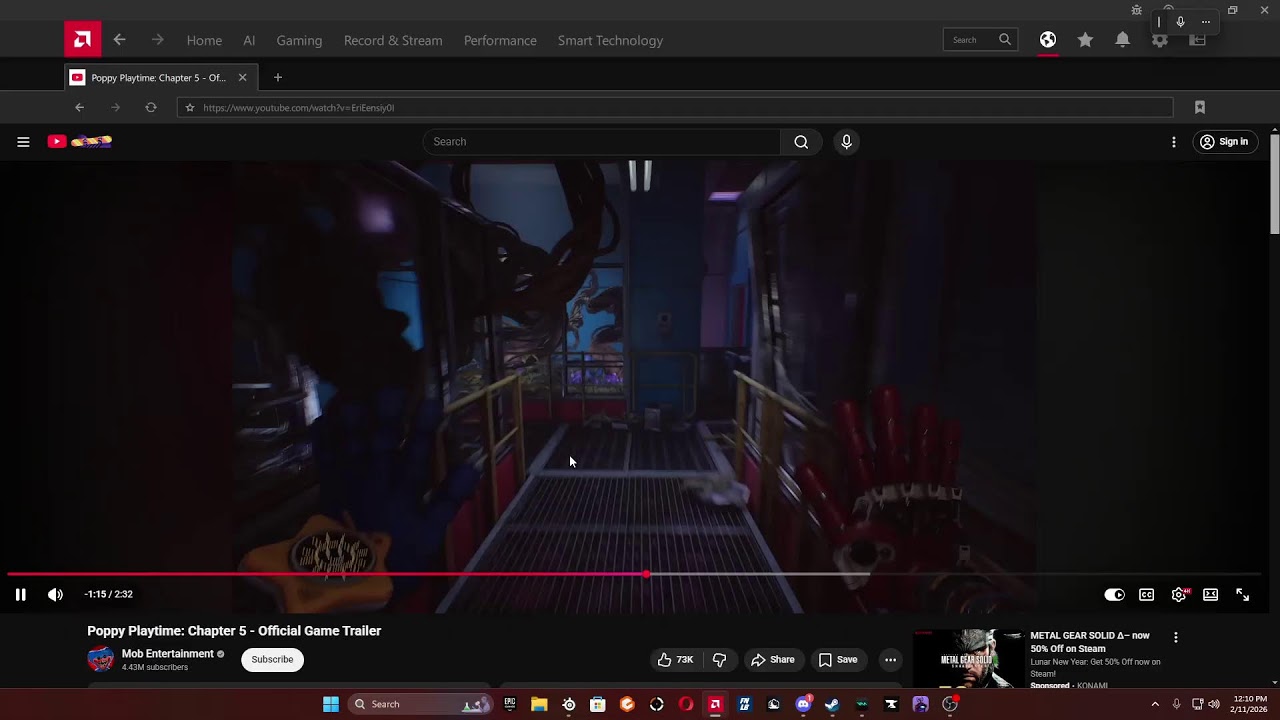Click the page's vertical scrollbar
1280x720 pixels.
pyautogui.click(x=1274, y=185)
